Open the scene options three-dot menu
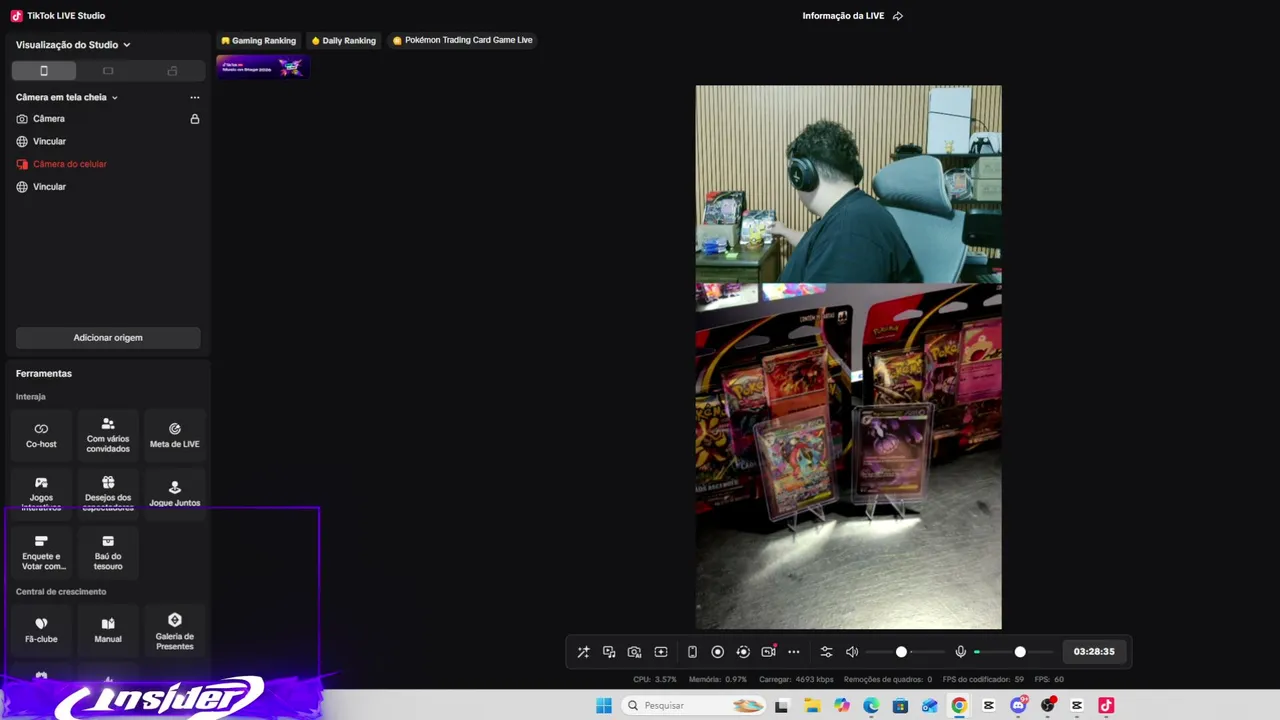 (195, 97)
